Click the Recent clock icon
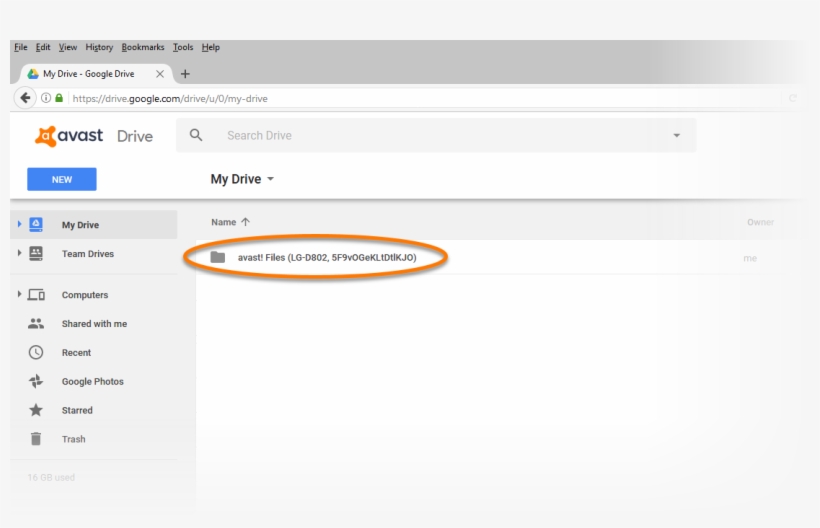The height and width of the screenshot is (528, 820). [x=36, y=352]
